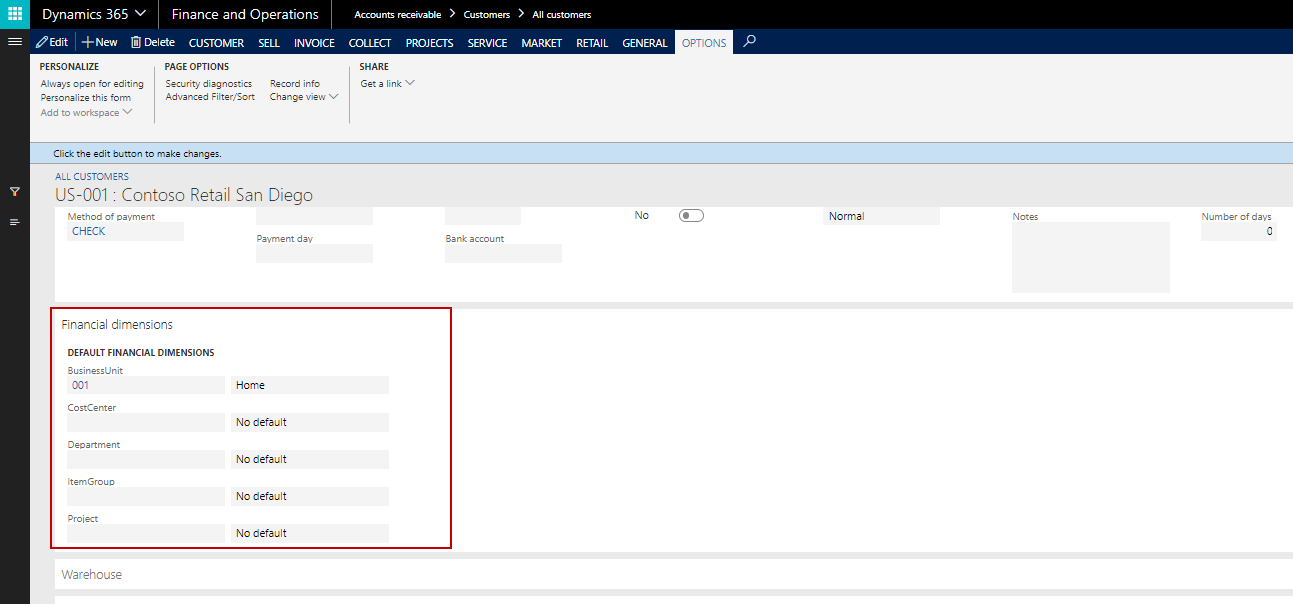Expand the Warehouse section
The image size is (1293, 604).
pos(92,575)
